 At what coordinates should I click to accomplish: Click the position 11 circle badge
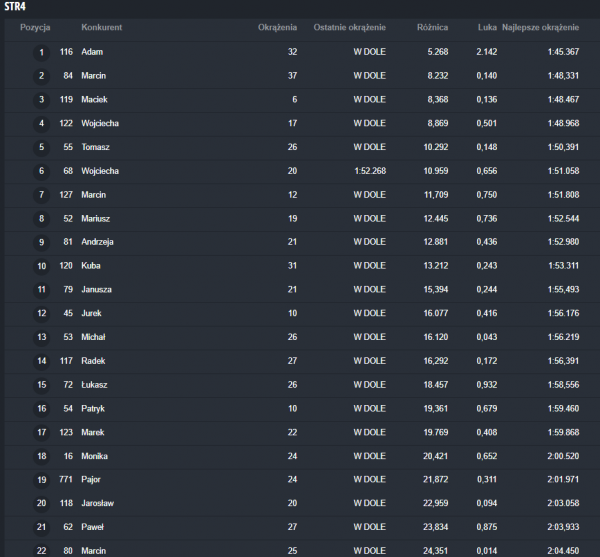coord(41,290)
